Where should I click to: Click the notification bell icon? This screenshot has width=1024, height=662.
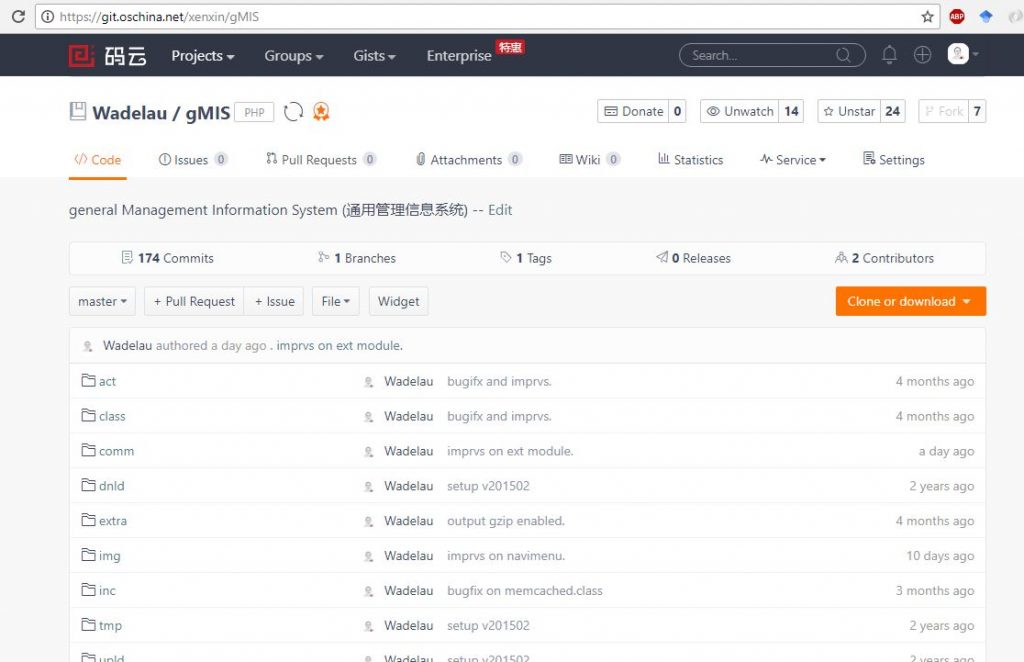(889, 55)
